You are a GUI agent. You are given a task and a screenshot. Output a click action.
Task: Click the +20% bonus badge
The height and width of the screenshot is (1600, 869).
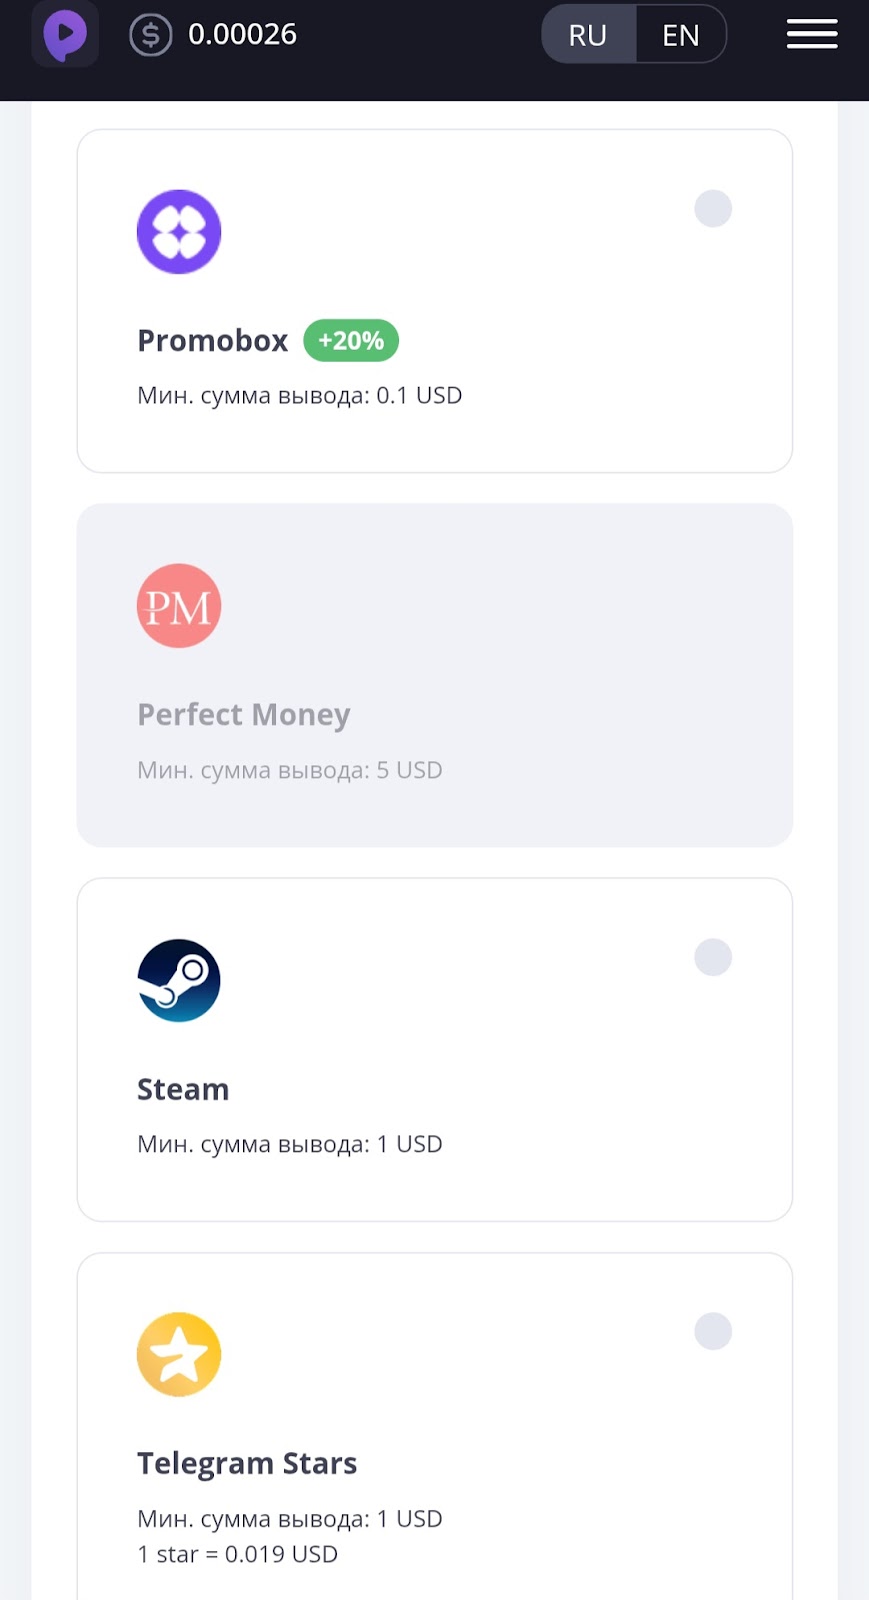(x=351, y=340)
